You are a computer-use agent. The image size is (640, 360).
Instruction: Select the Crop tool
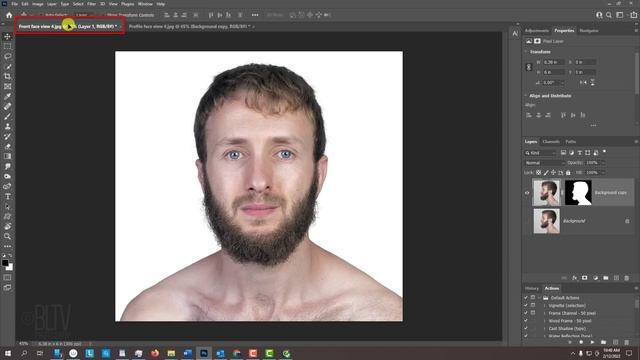pyautogui.click(x=7, y=76)
